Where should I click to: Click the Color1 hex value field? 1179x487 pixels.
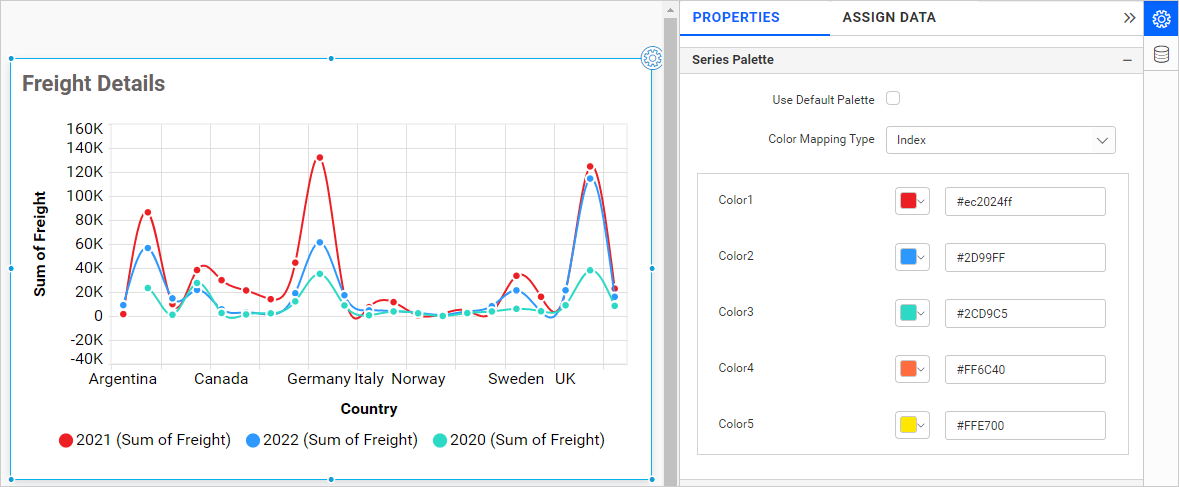[x=1024, y=201]
